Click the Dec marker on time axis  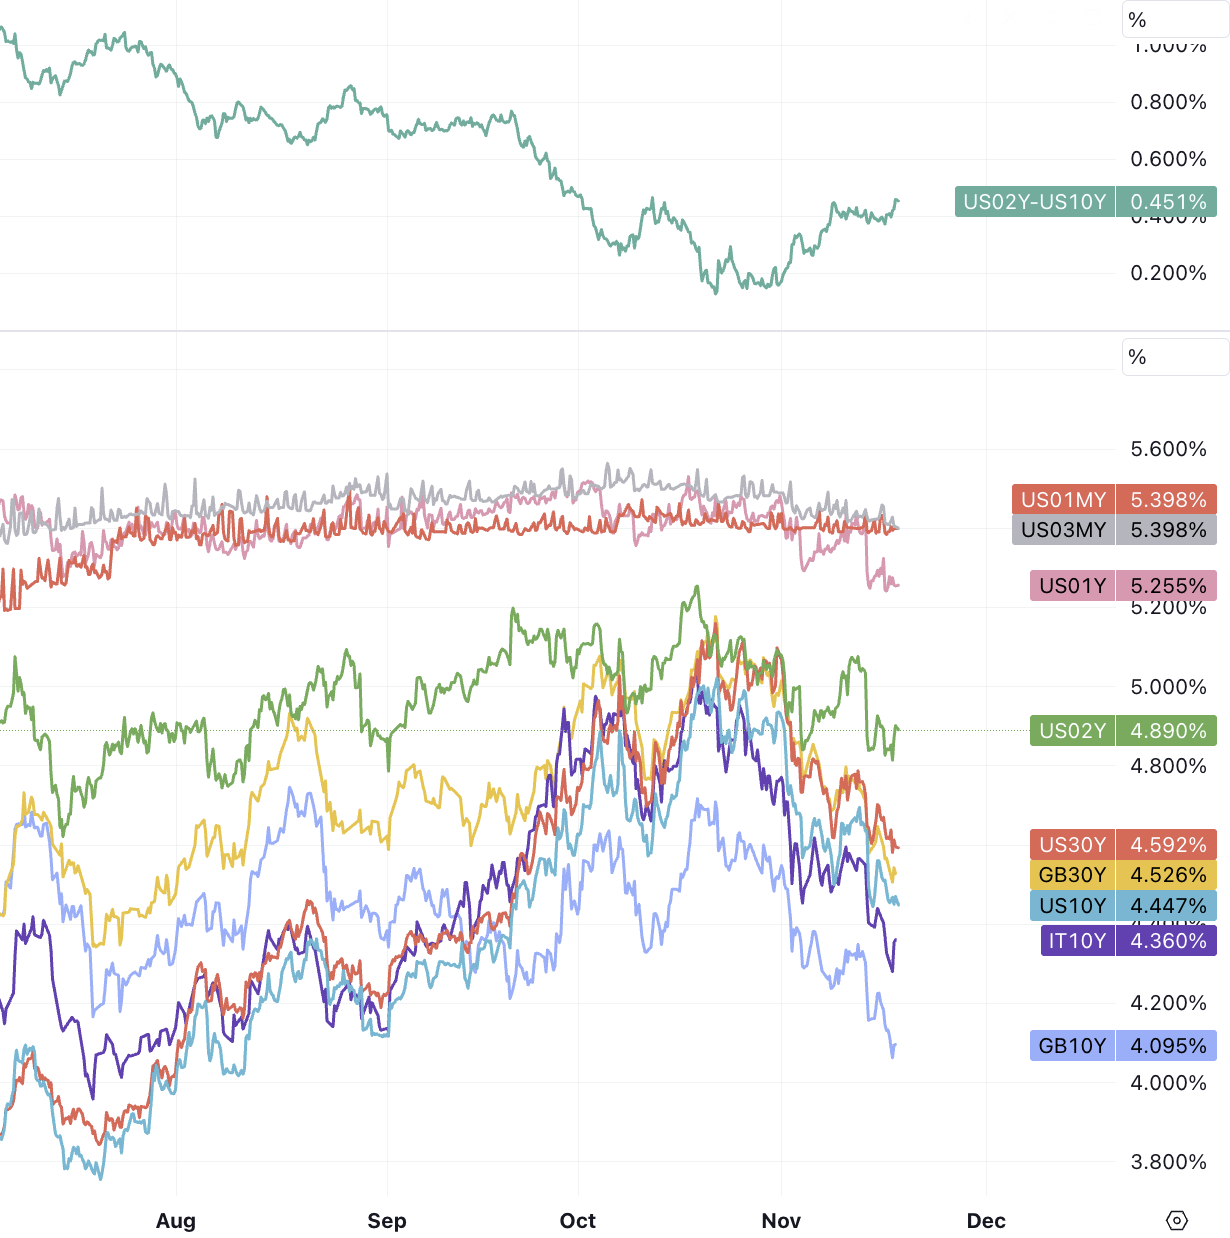[x=986, y=1221]
